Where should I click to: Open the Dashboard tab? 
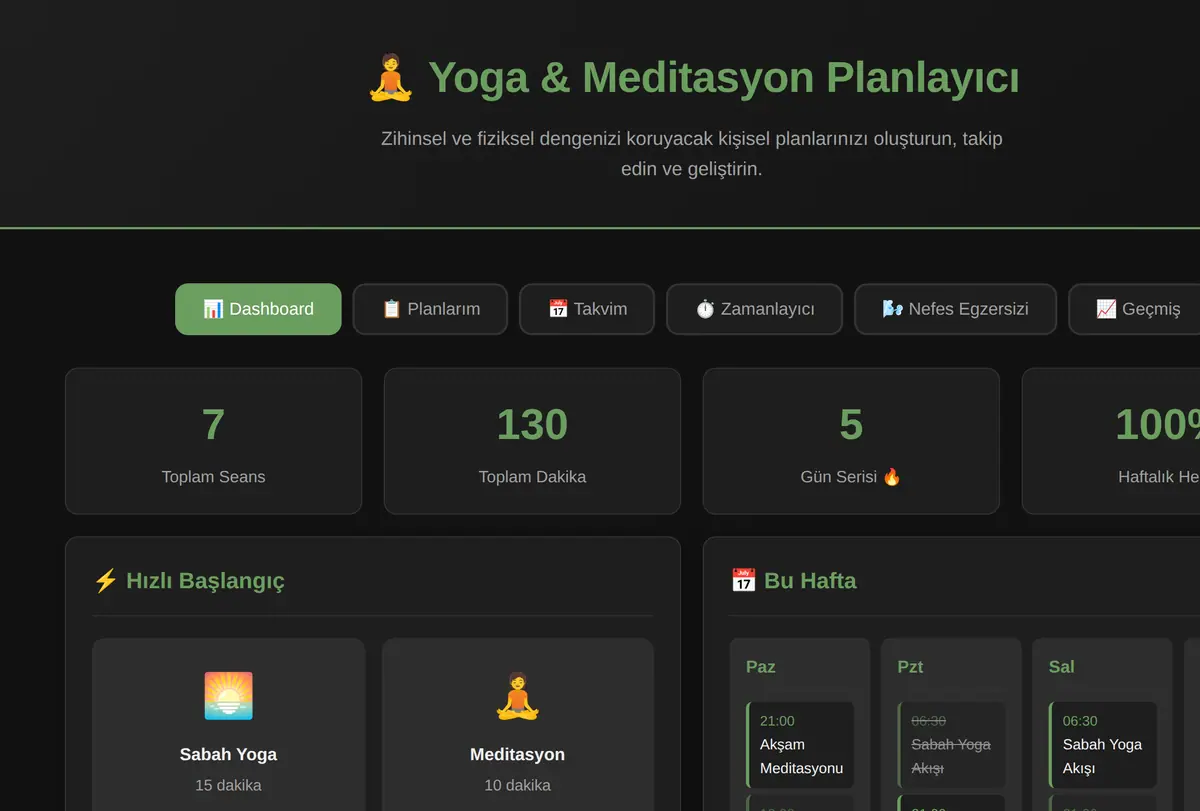click(x=258, y=309)
